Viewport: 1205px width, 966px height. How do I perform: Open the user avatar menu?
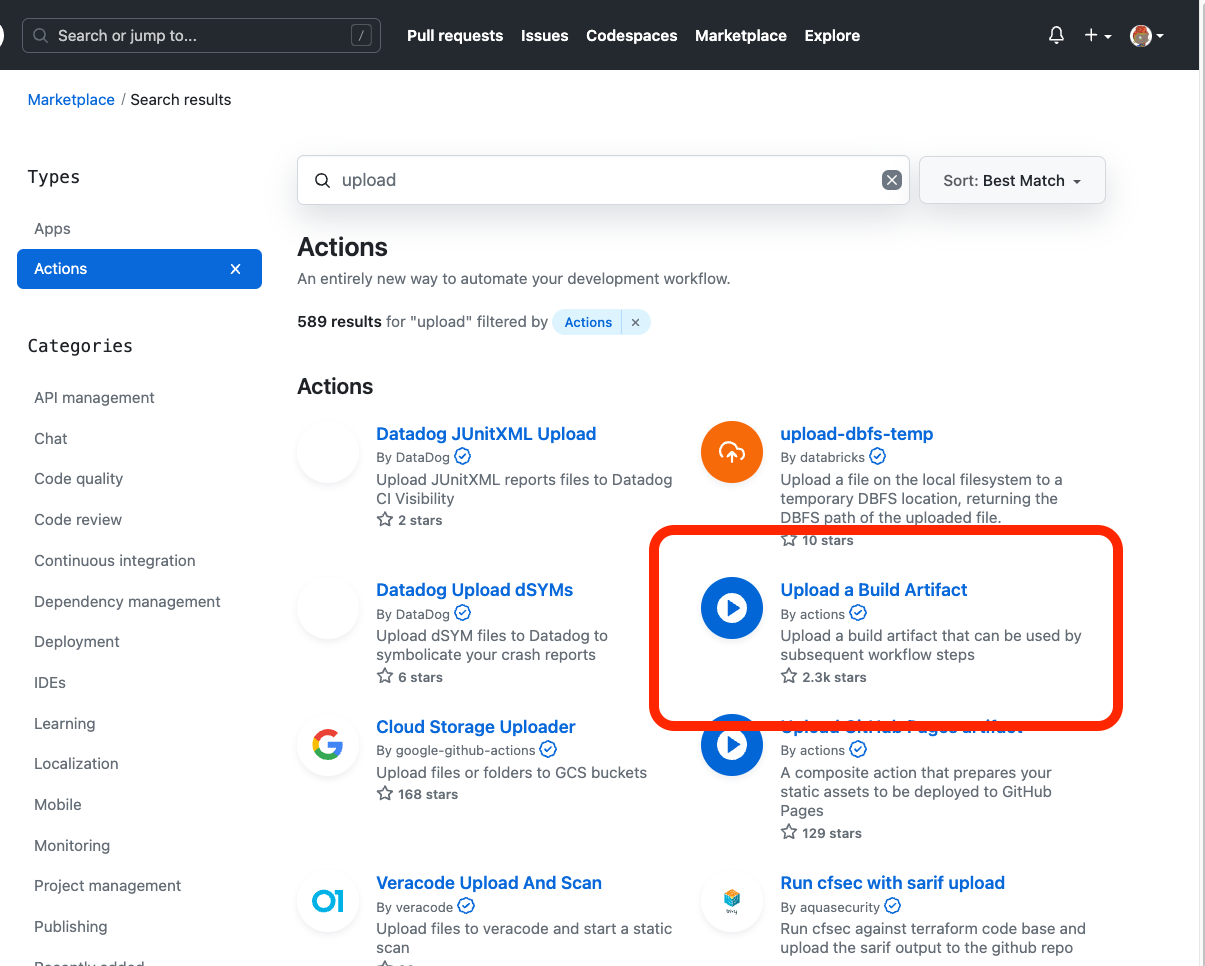tap(1146, 35)
